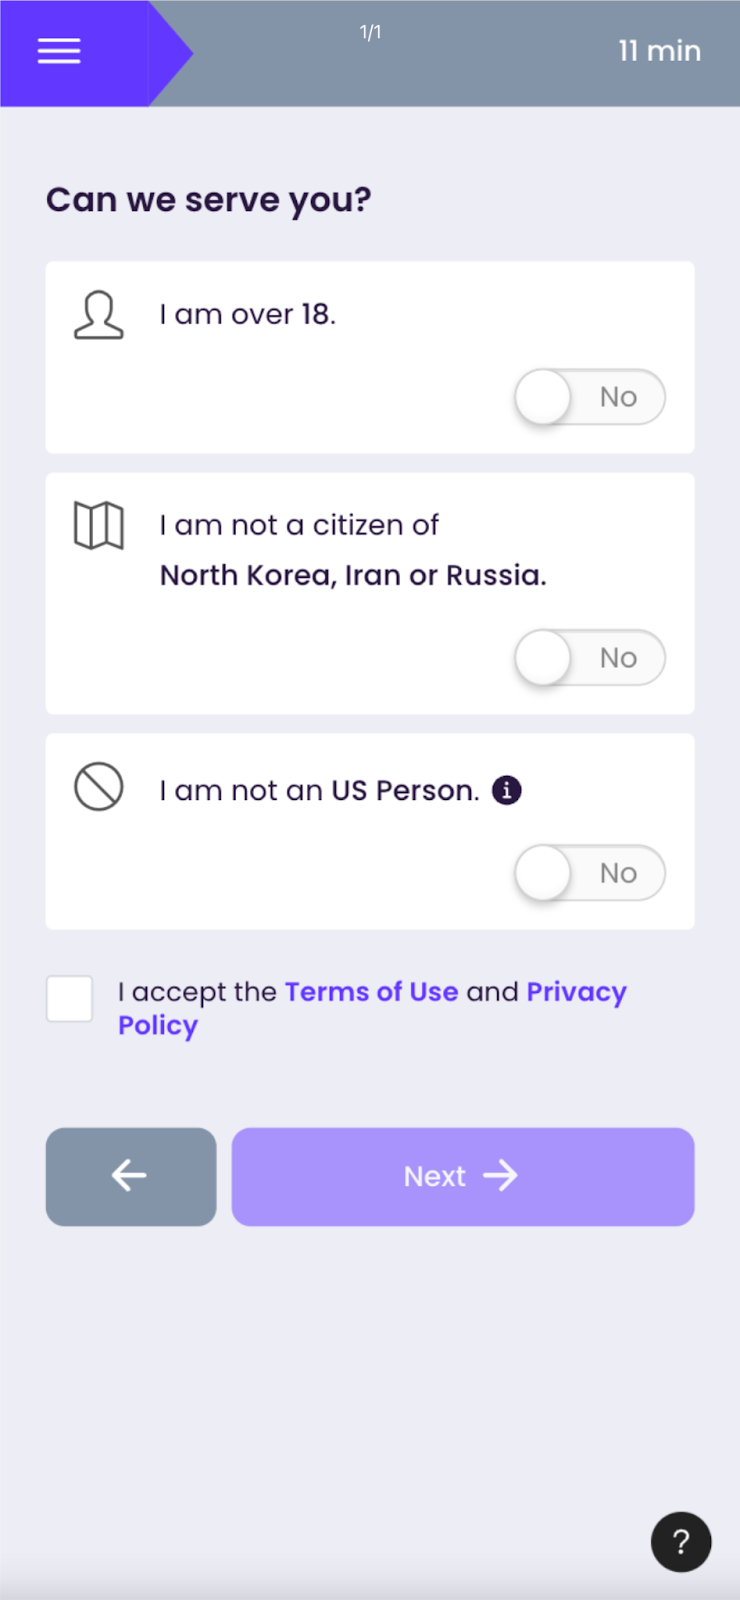Open the hamburger menu
Screen dimensions: 740x1600
tap(59, 51)
